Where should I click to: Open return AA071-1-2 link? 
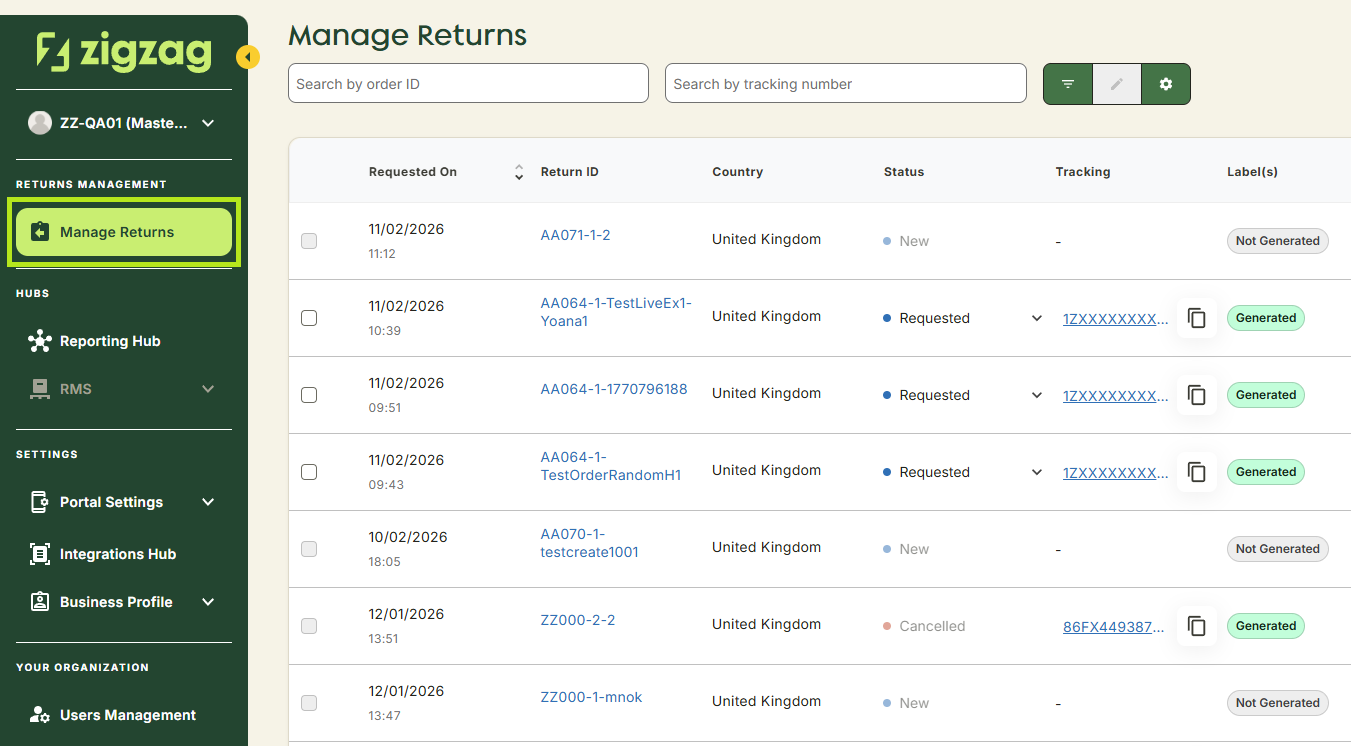(x=575, y=235)
